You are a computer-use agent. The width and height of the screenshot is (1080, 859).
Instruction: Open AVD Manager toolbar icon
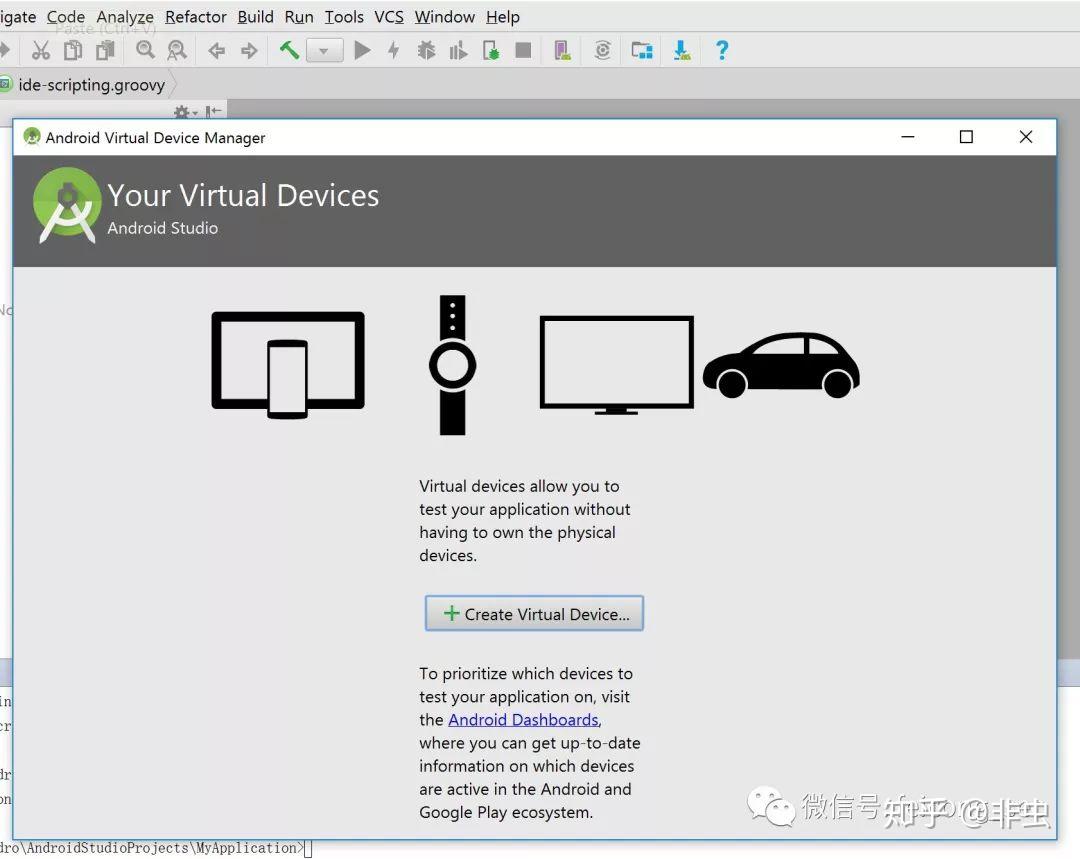tap(562, 50)
